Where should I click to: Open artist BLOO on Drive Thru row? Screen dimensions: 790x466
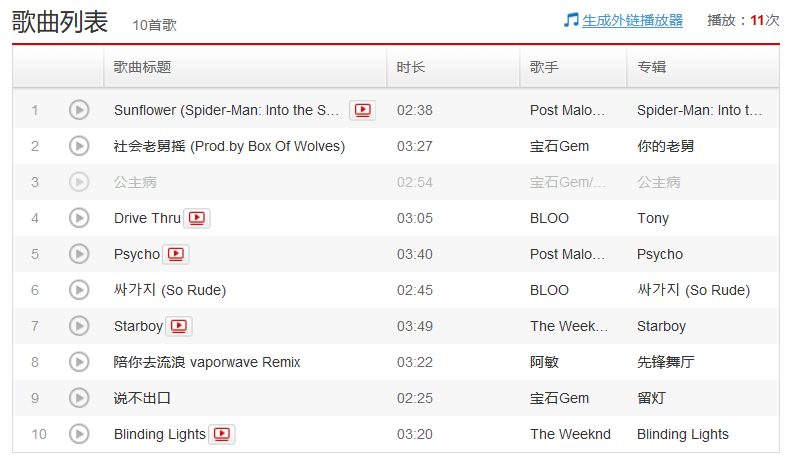click(x=549, y=218)
